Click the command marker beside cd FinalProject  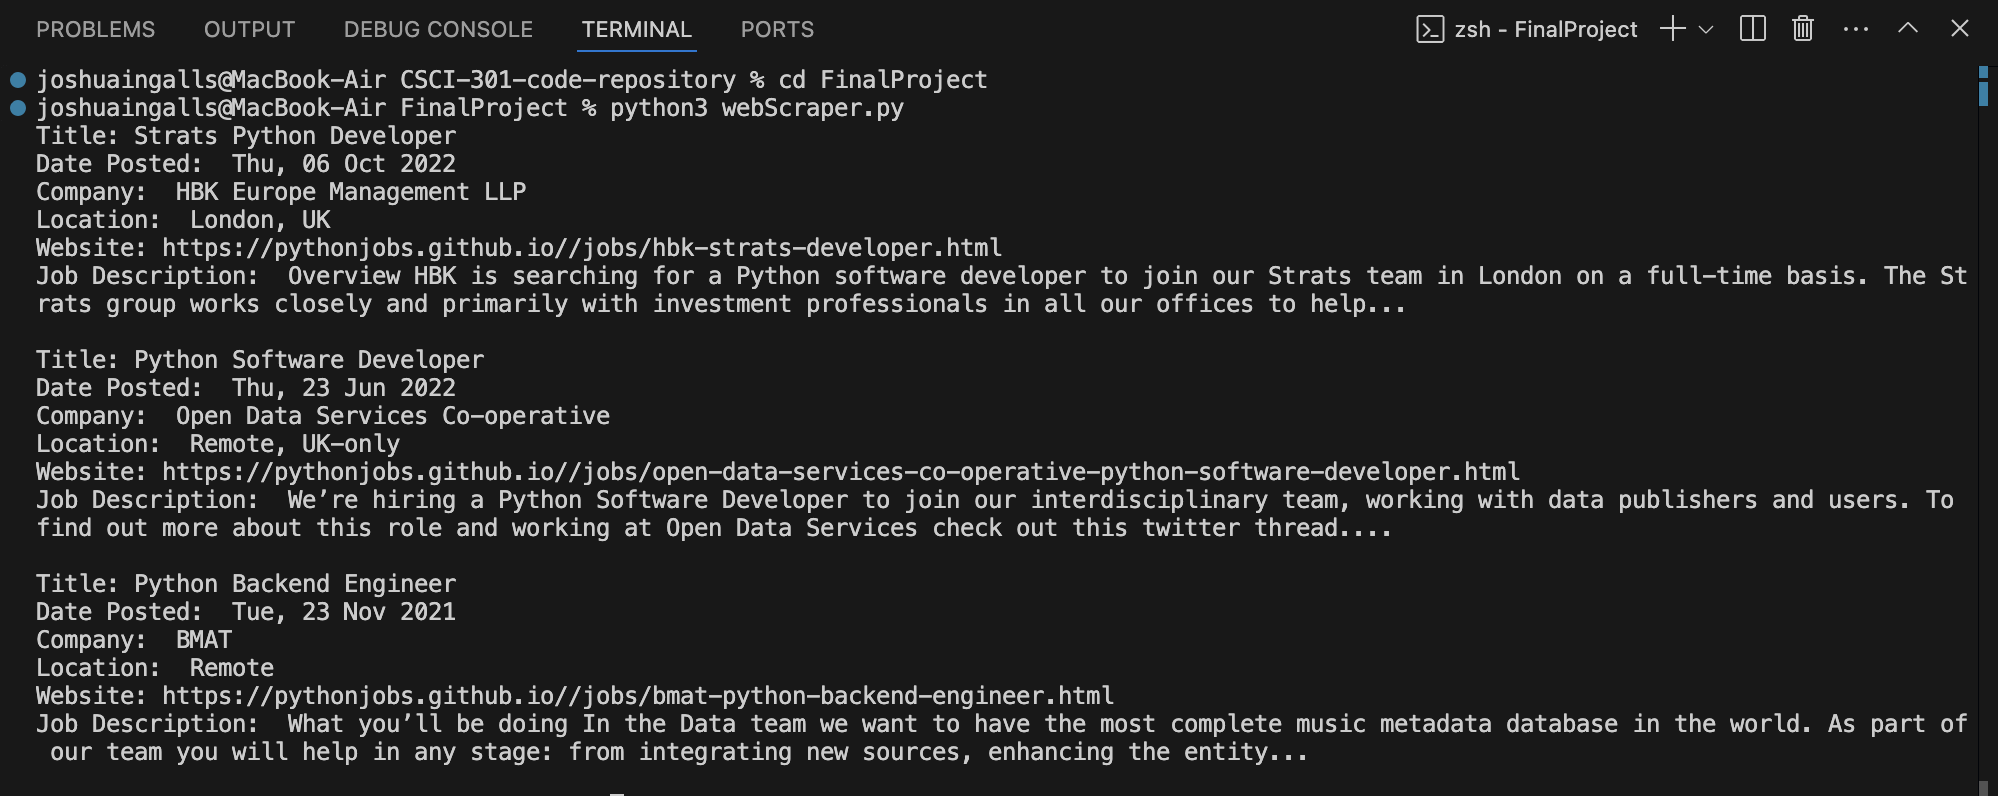click(x=18, y=80)
